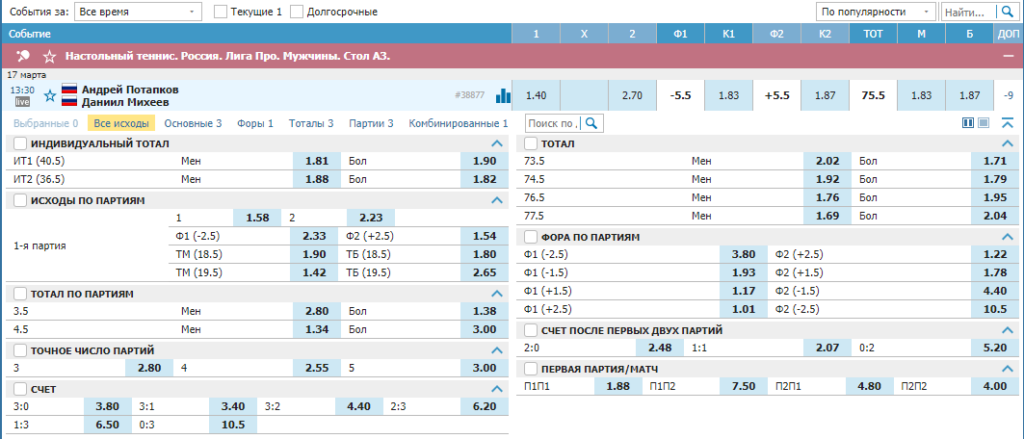Select total 73.5 Мен odds 2.02

[x=827, y=161]
